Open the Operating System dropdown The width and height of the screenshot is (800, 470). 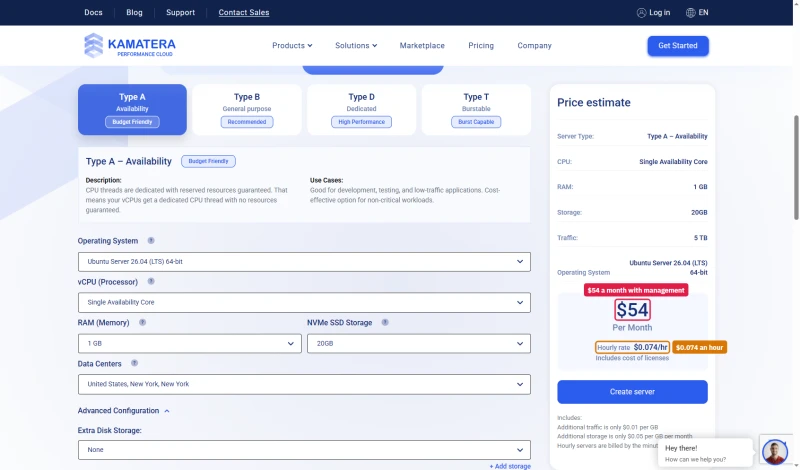click(x=304, y=262)
